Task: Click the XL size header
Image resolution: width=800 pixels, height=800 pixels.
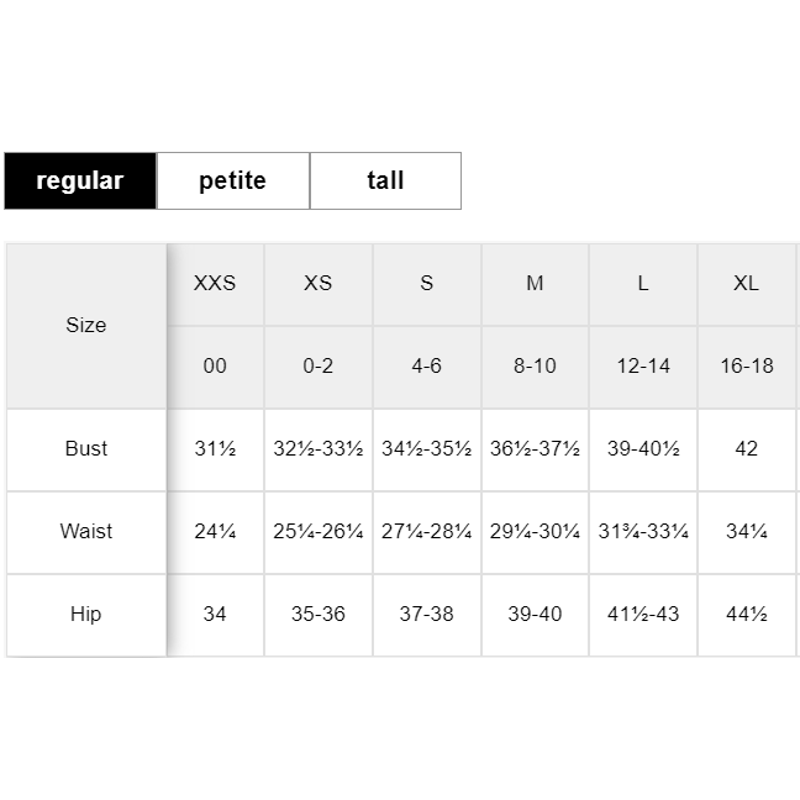Action: tap(746, 284)
